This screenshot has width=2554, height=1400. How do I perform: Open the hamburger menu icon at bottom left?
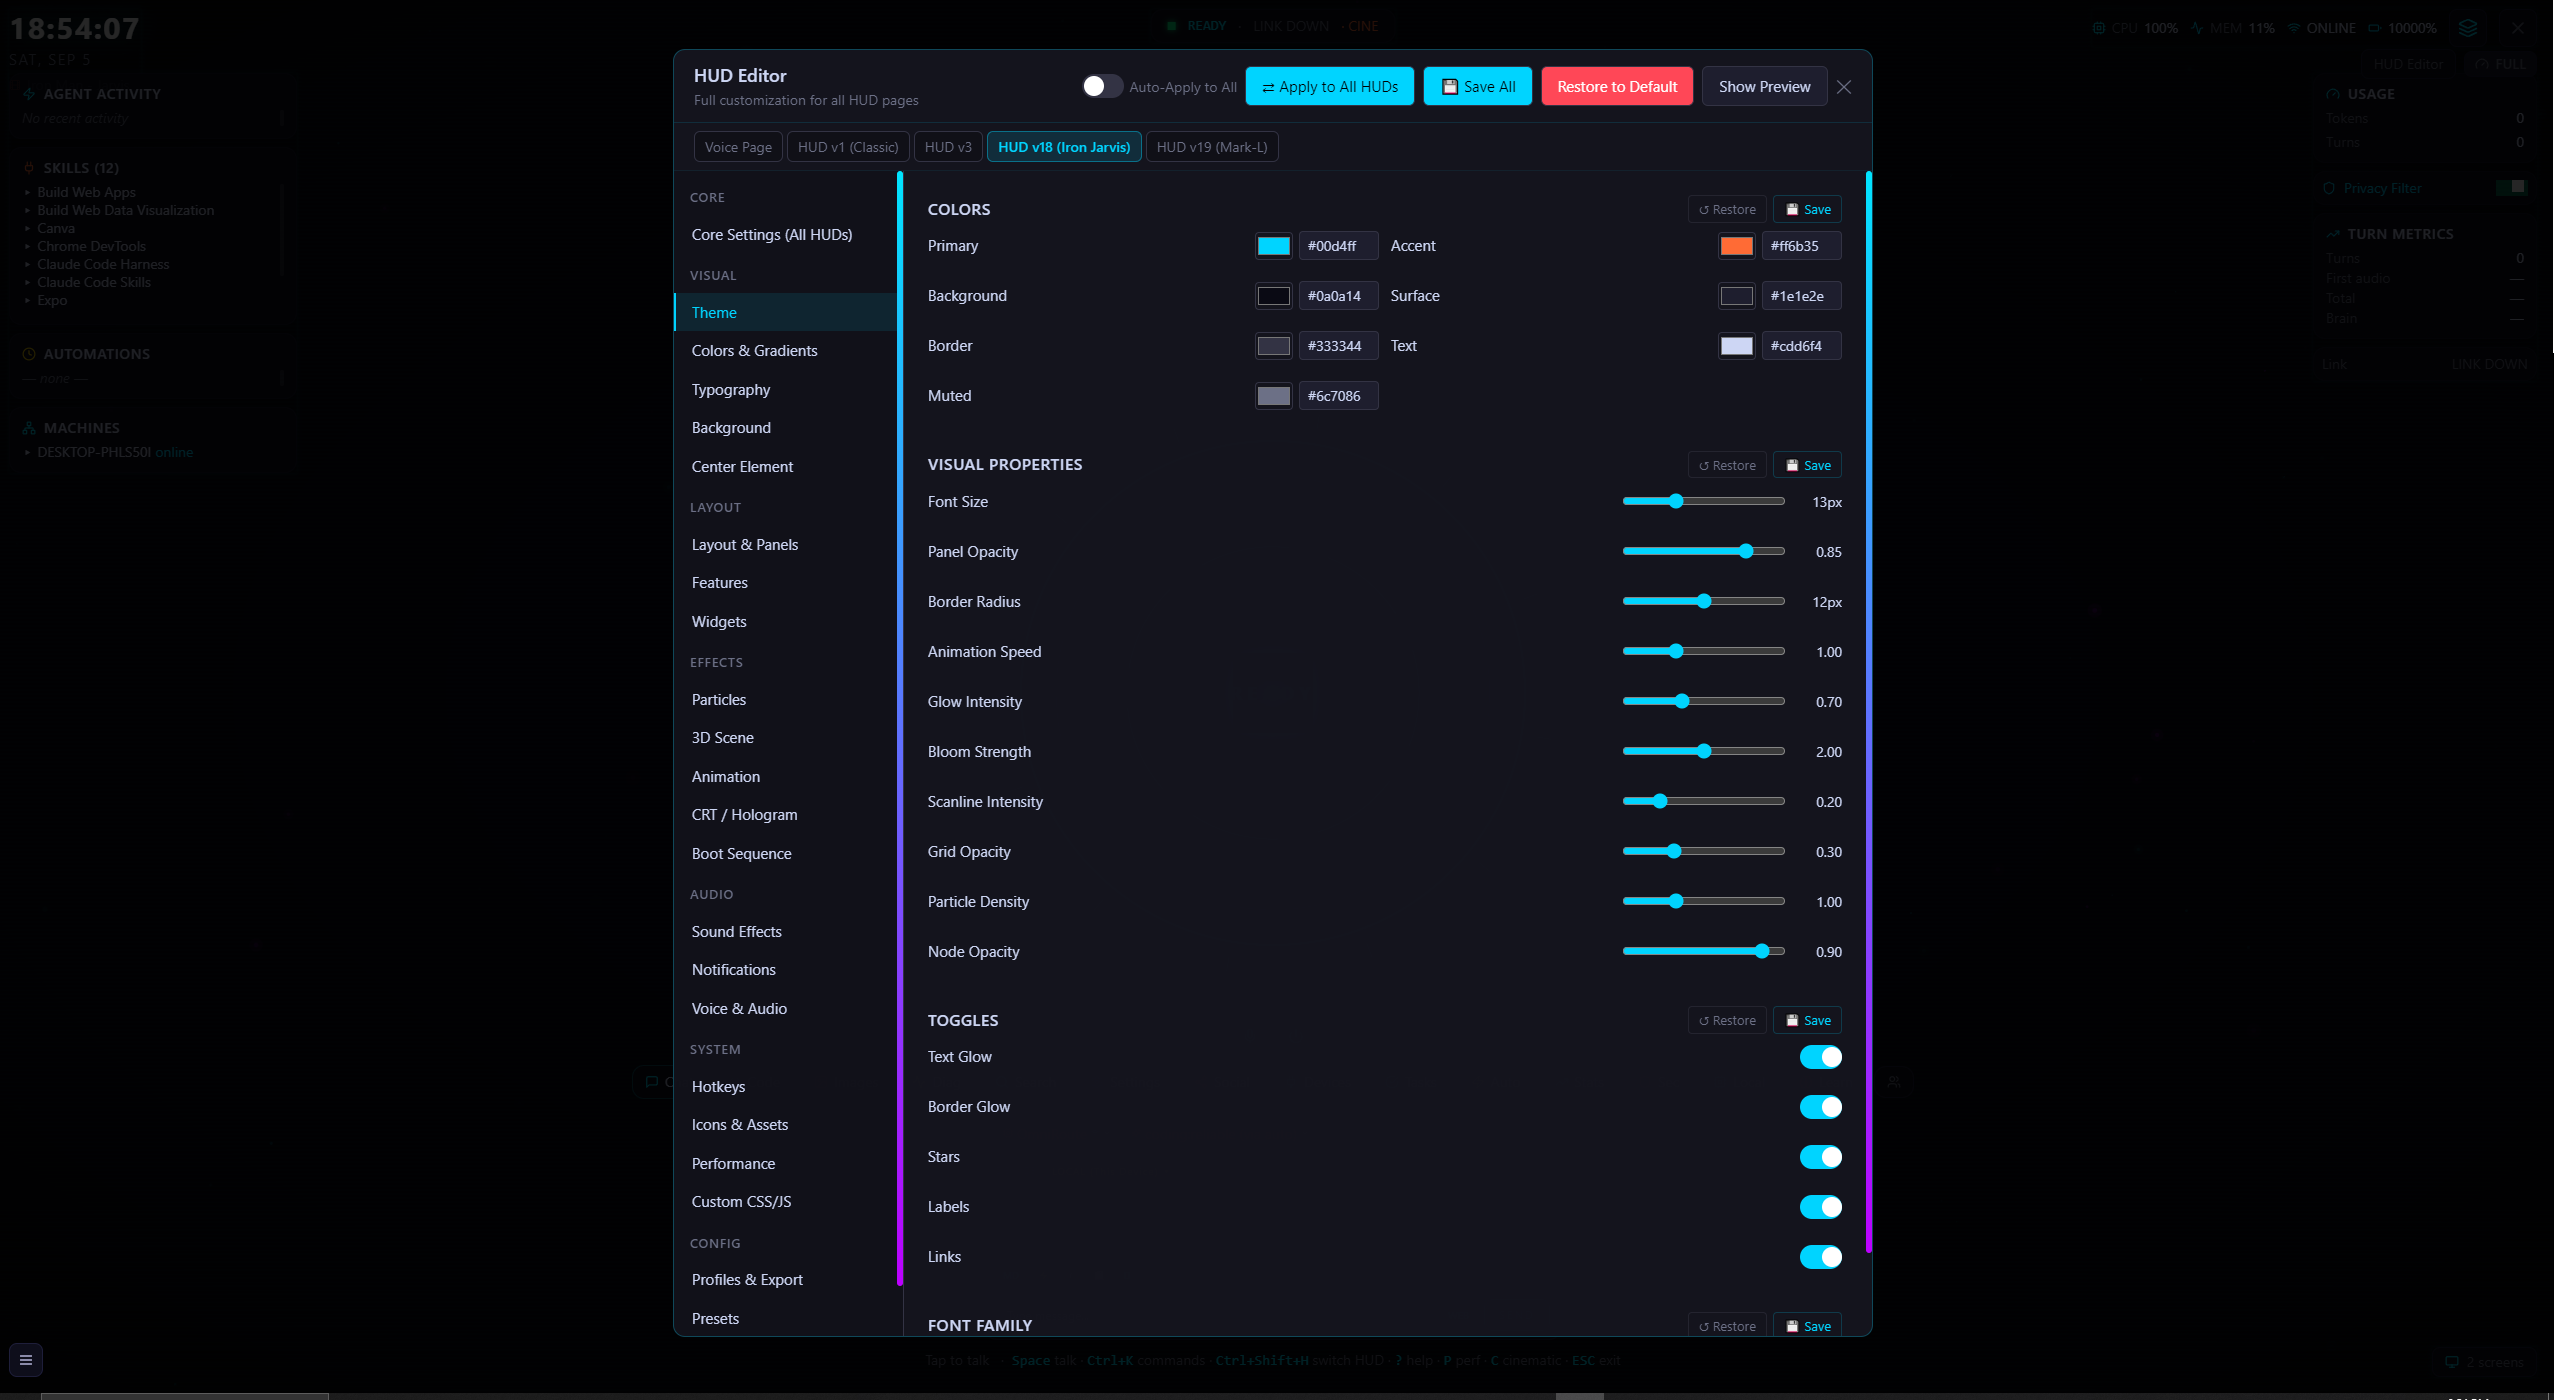coord(26,1359)
